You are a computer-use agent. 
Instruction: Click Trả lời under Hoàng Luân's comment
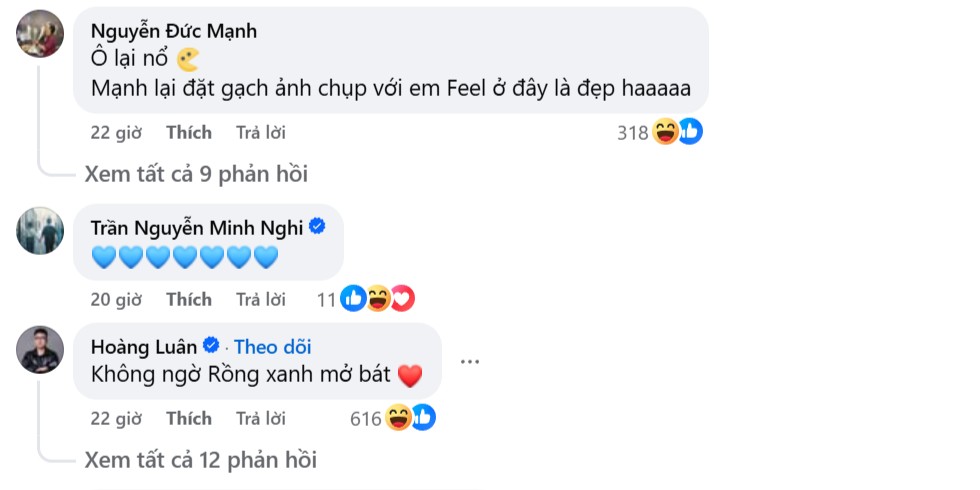[x=260, y=418]
